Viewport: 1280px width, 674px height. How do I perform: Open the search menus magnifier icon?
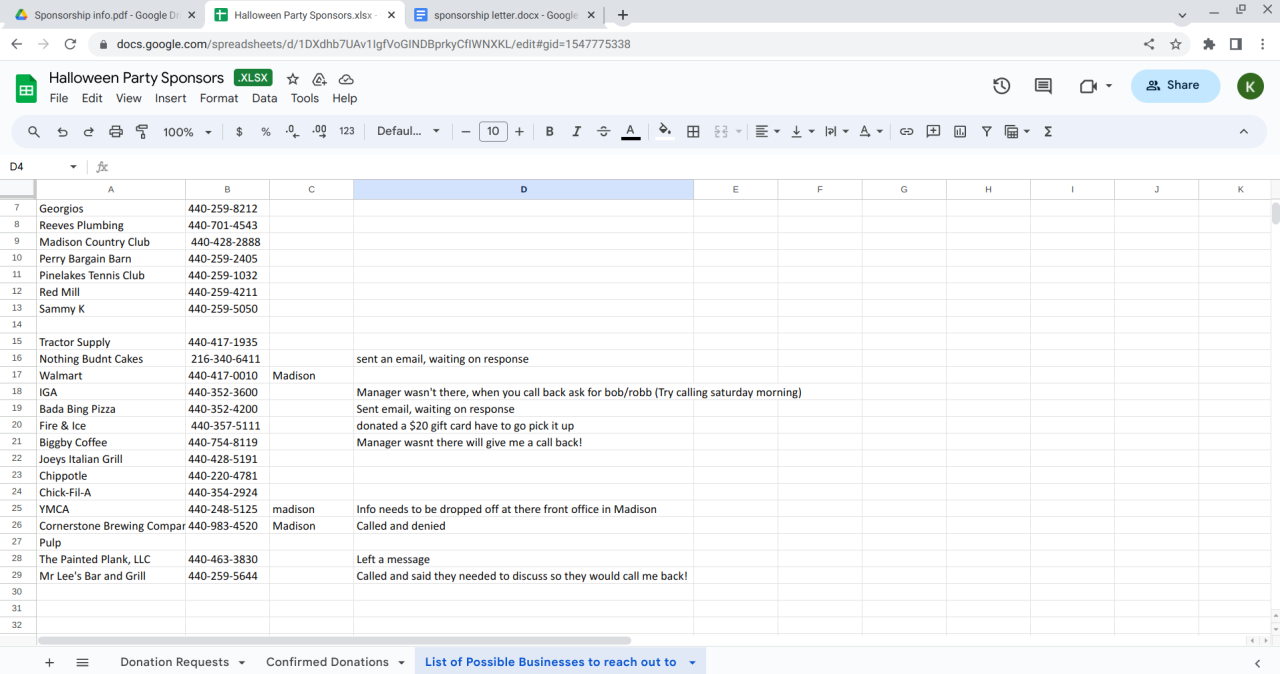click(x=34, y=132)
